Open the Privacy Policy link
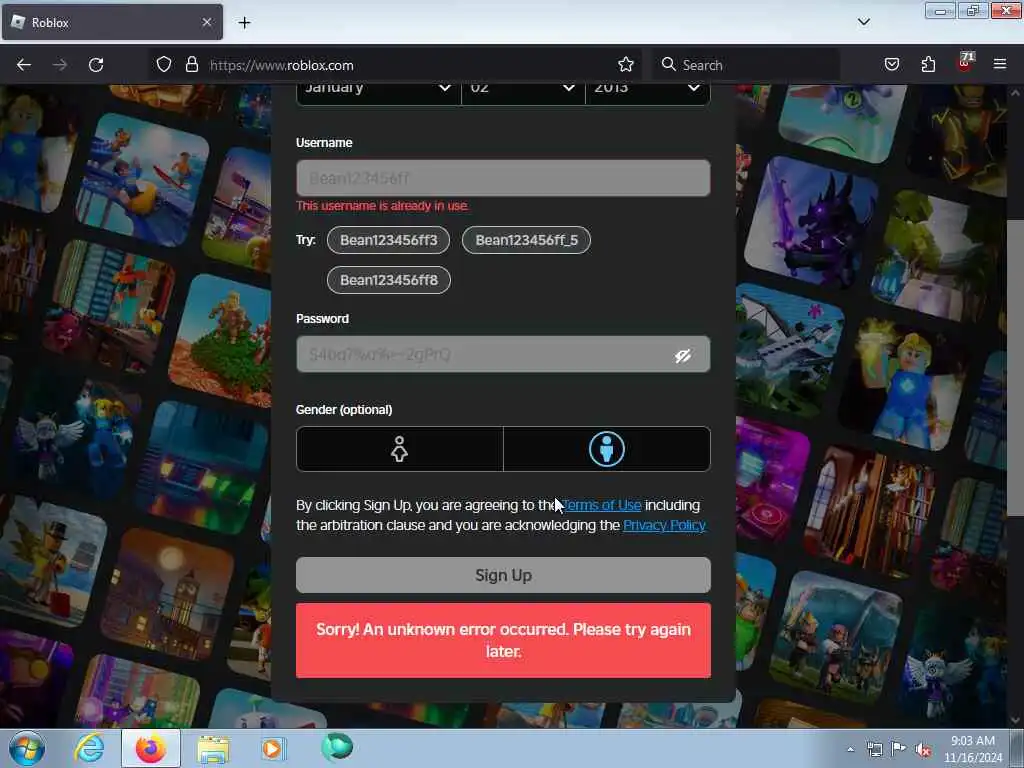The height and width of the screenshot is (768, 1024). [664, 525]
